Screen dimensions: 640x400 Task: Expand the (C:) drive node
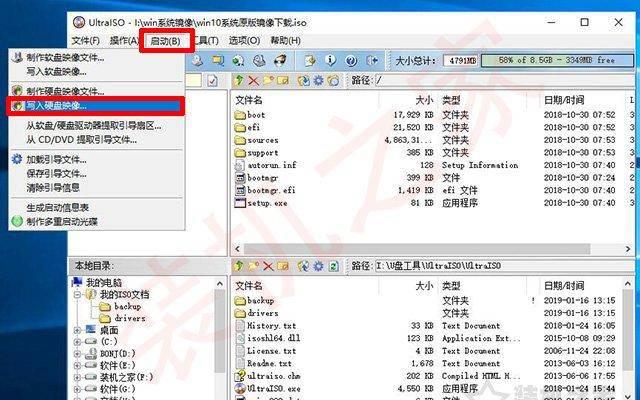[77, 342]
